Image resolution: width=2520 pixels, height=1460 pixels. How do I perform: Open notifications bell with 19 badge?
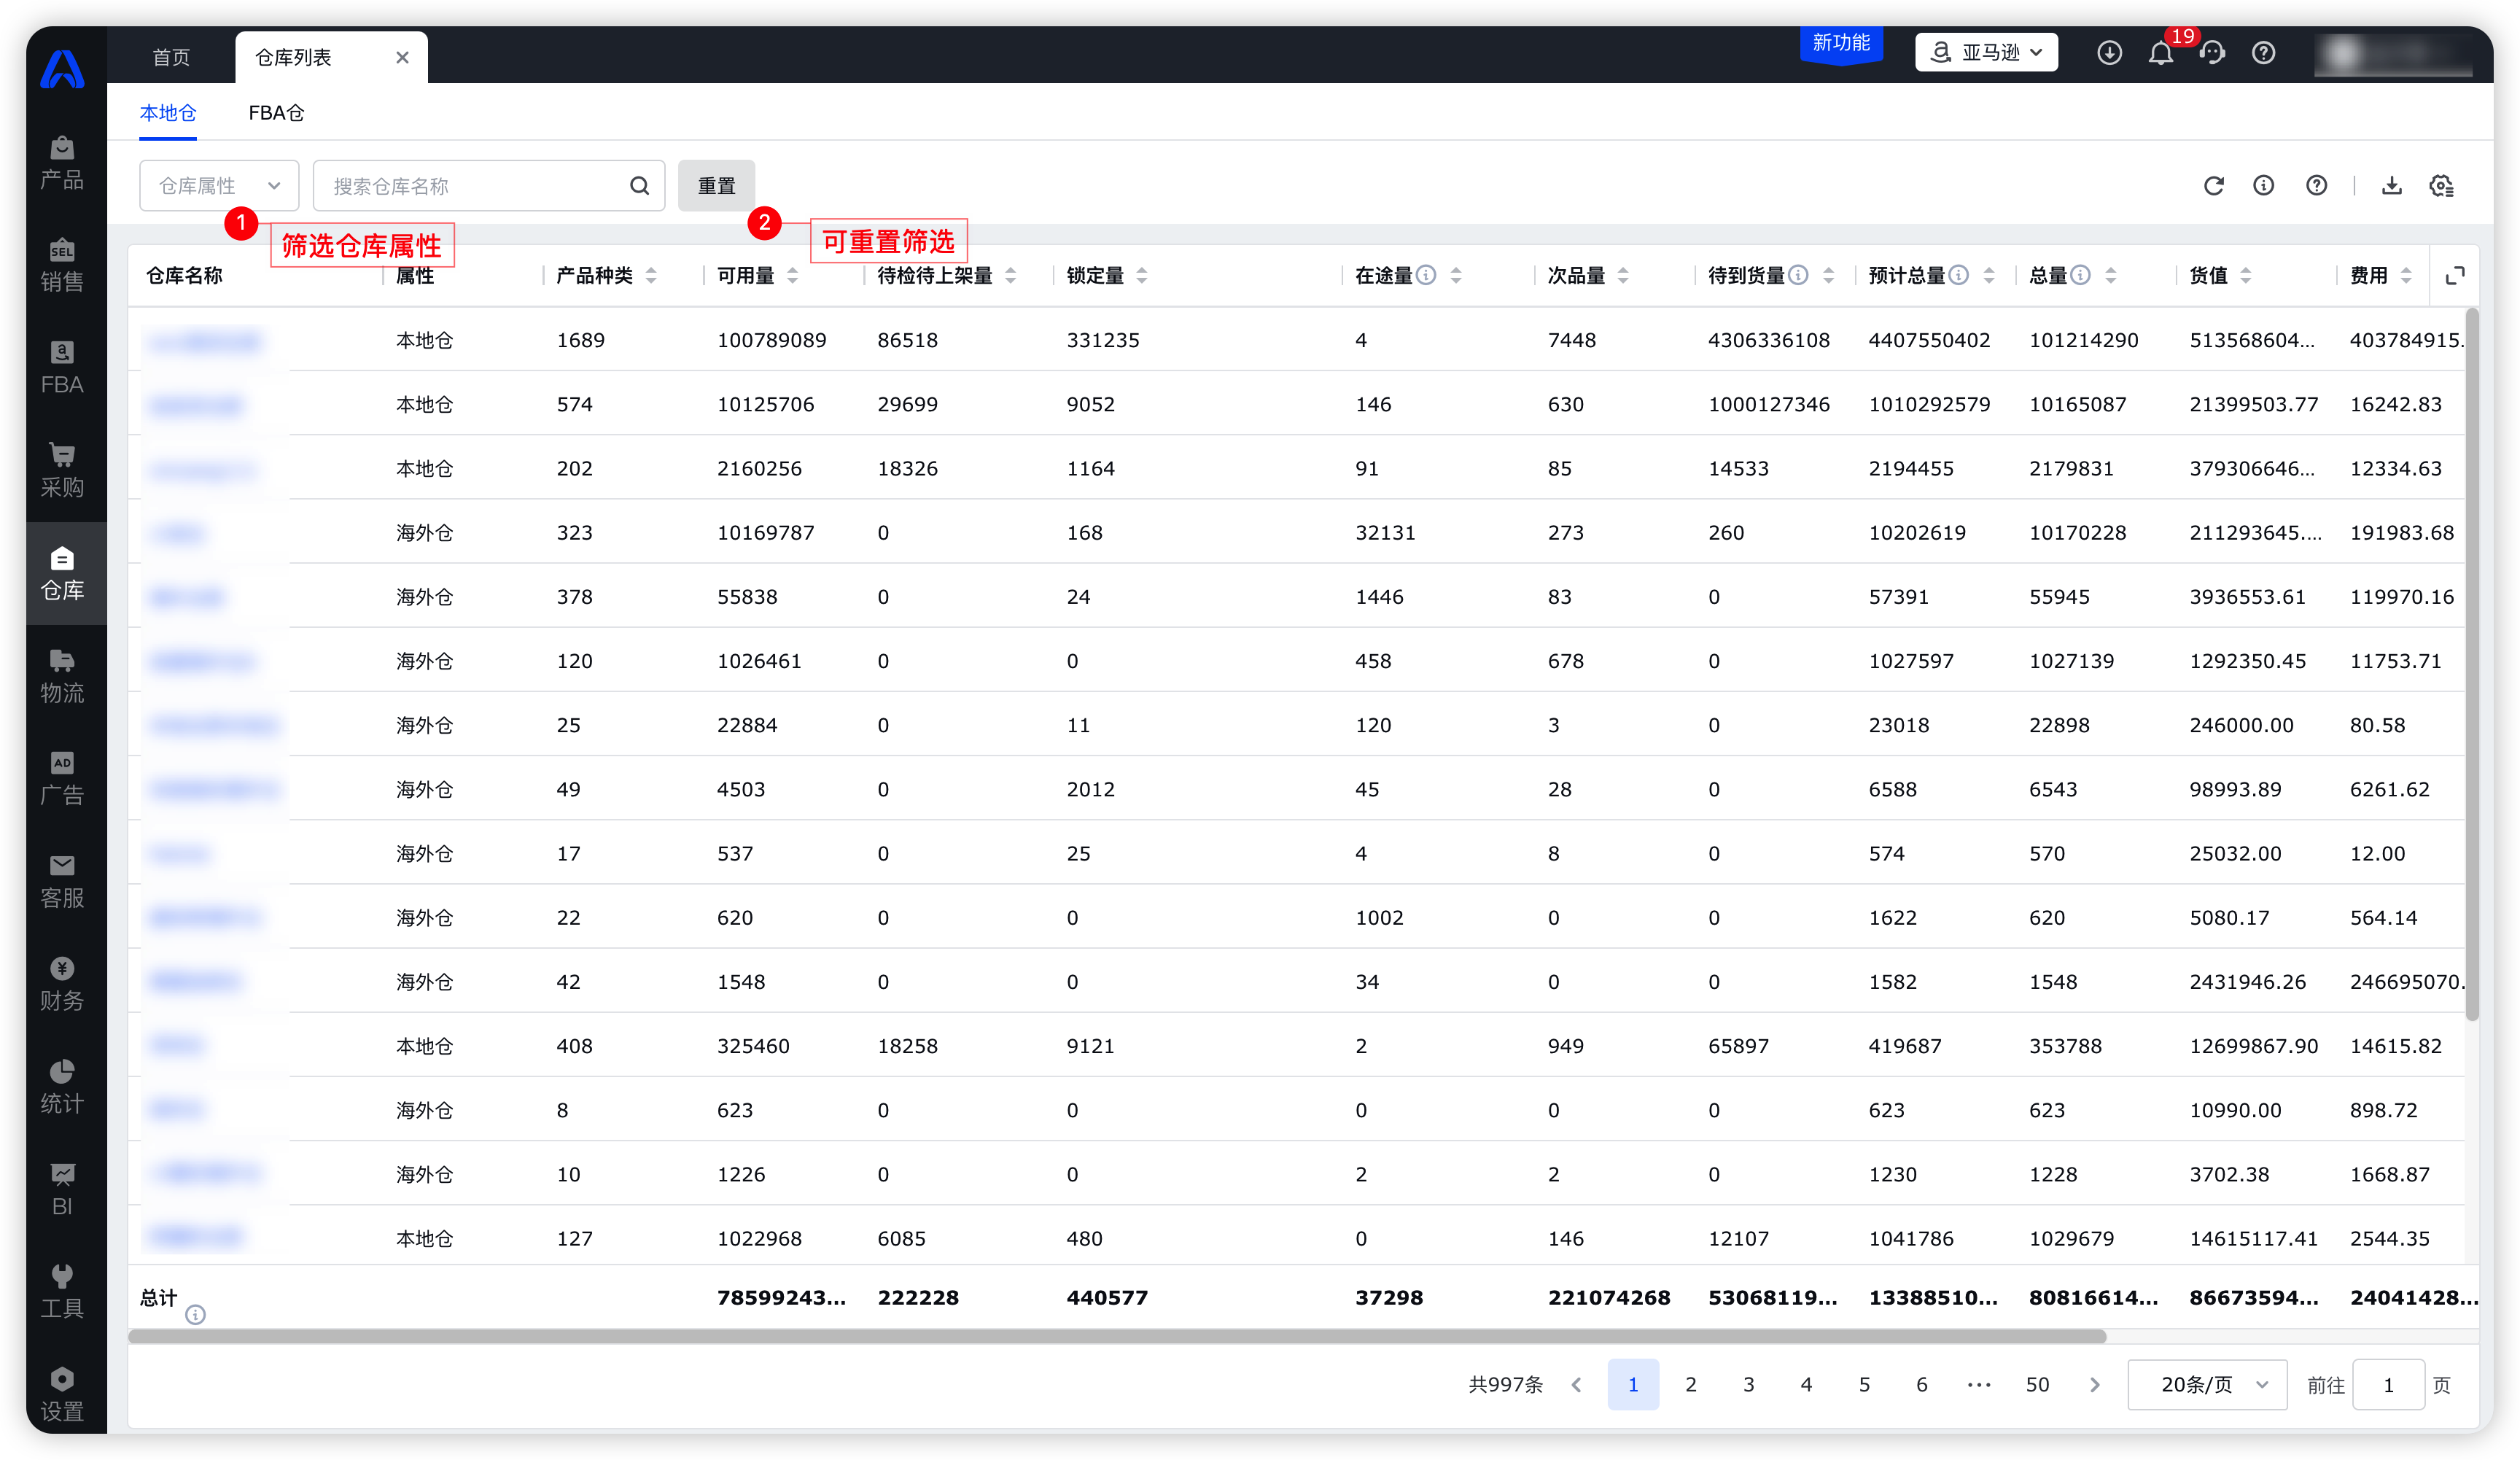pyautogui.click(x=2161, y=53)
